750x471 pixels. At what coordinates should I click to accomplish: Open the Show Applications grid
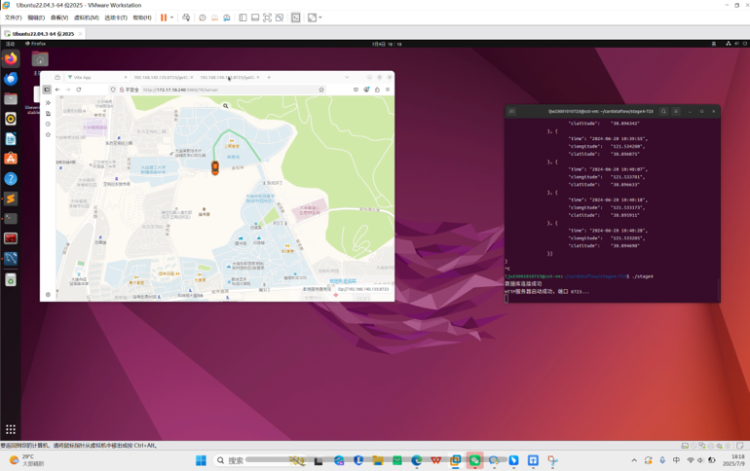[x=11, y=429]
